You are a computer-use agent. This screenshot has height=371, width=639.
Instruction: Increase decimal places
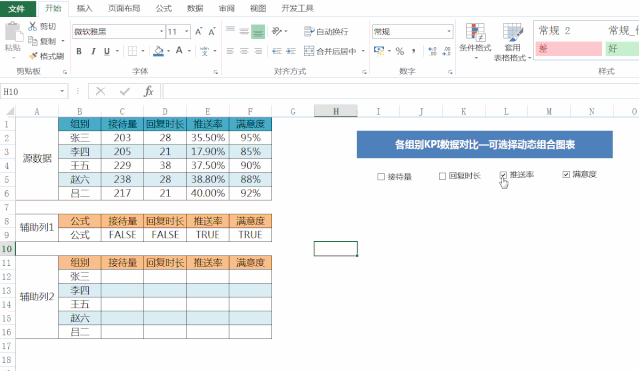click(x=432, y=51)
